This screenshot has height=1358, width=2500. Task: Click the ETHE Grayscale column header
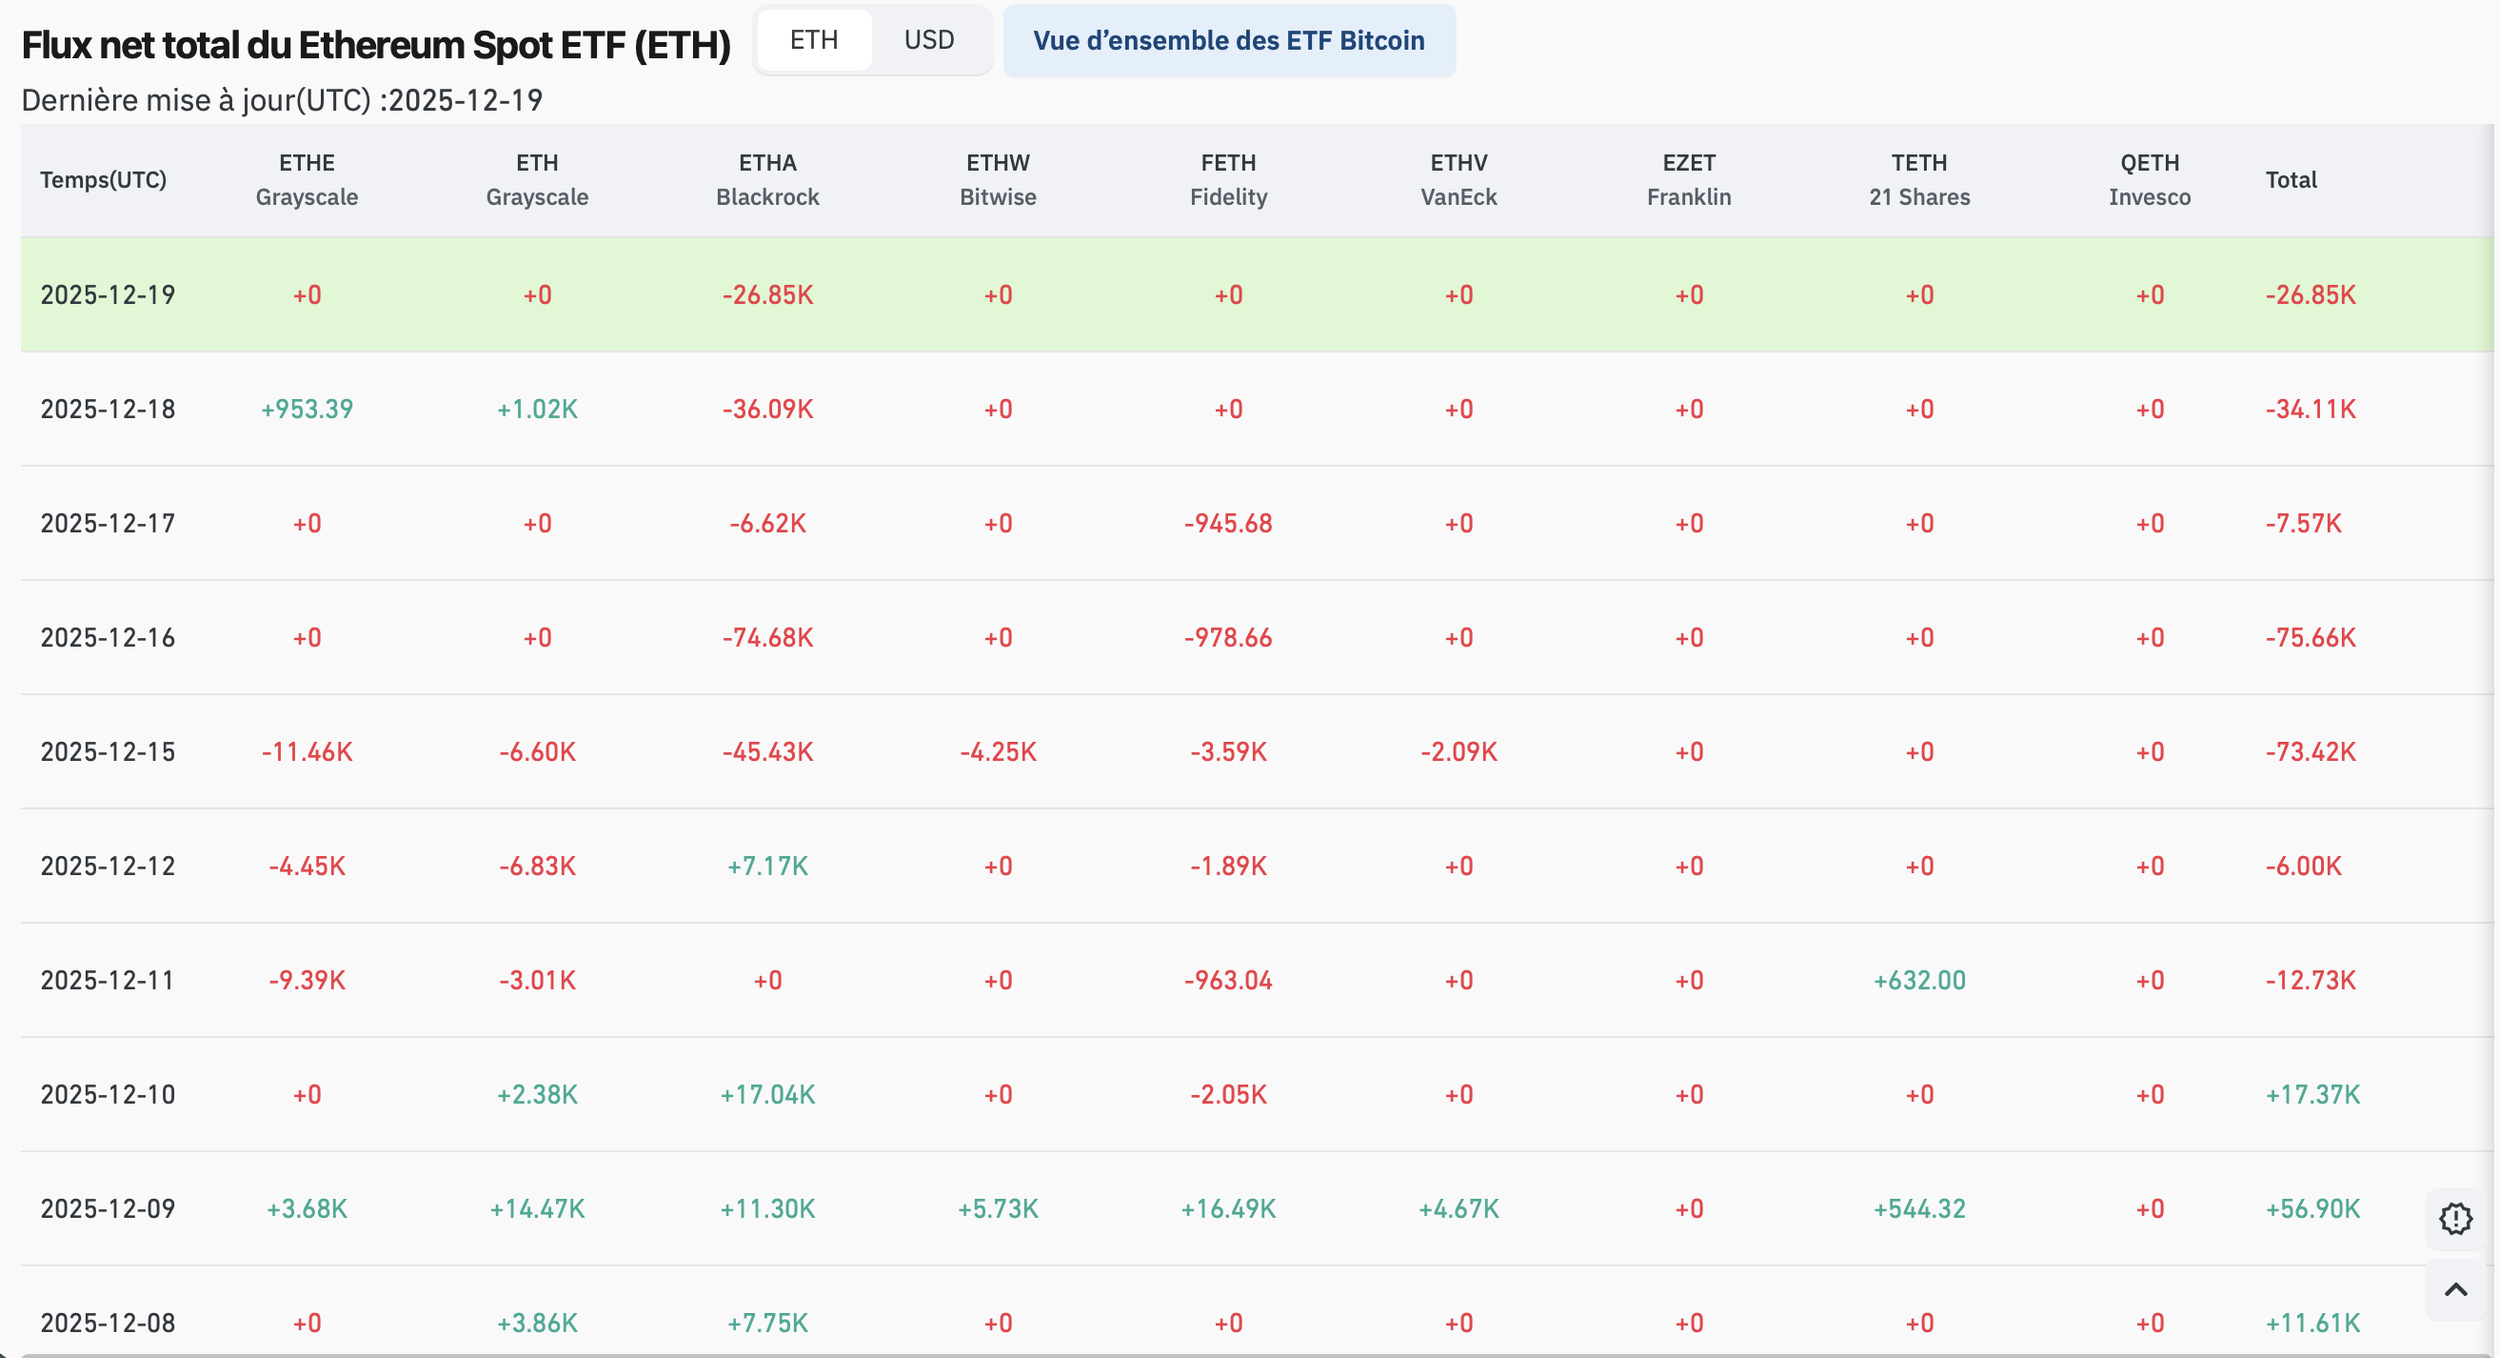(x=307, y=180)
